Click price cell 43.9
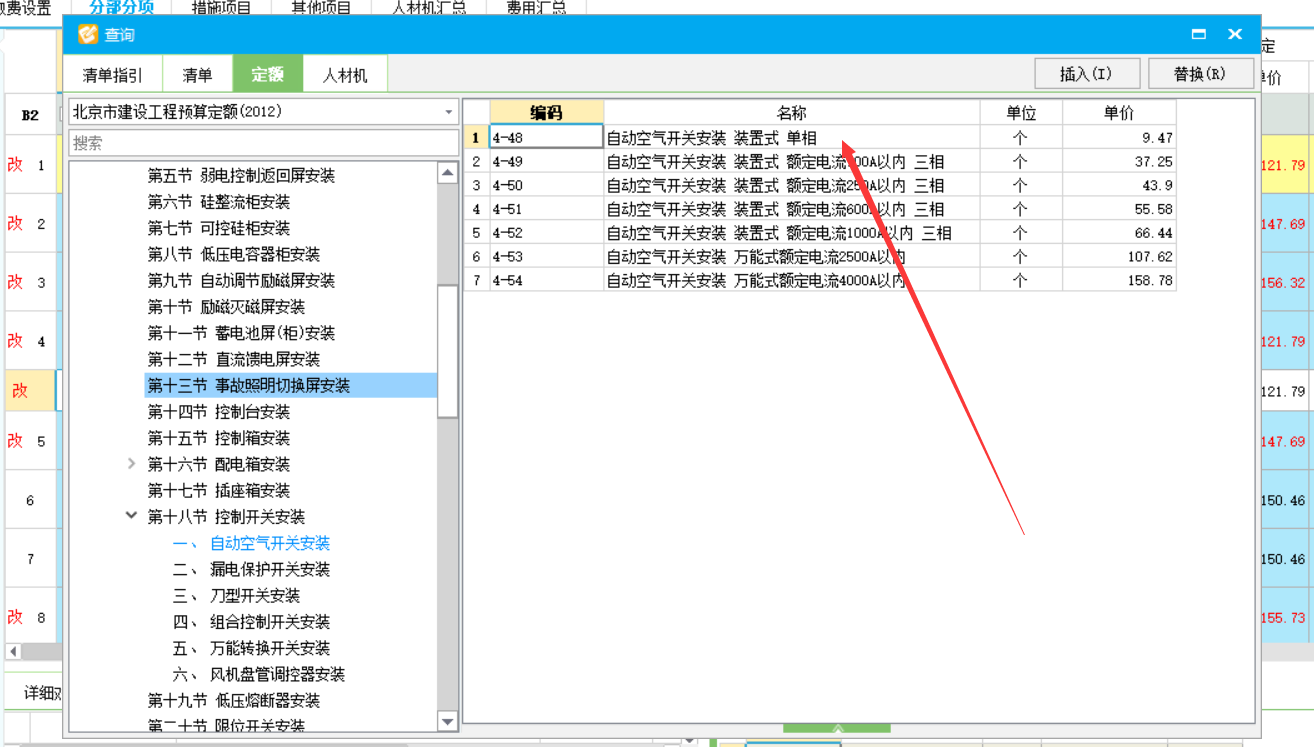1314x747 pixels. (x=1119, y=185)
